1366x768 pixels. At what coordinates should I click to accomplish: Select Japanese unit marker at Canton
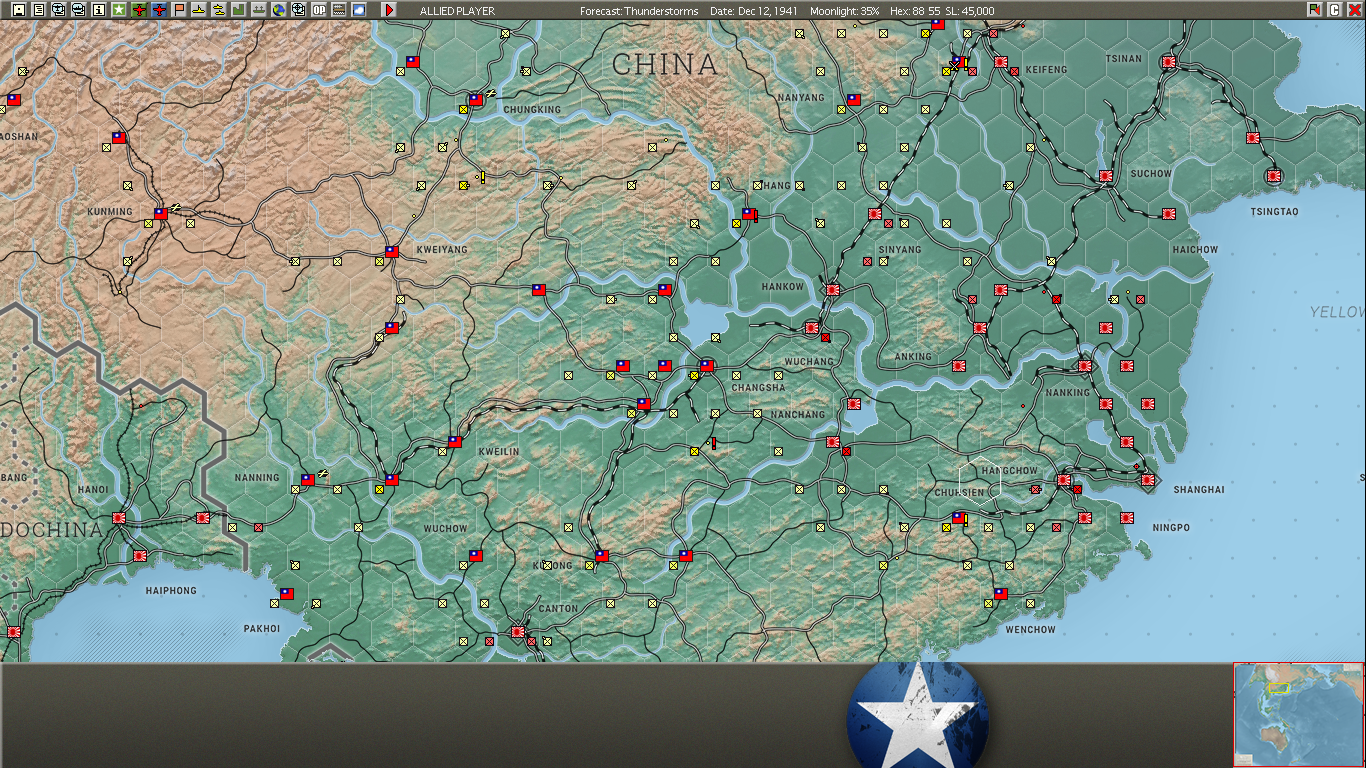[518, 632]
